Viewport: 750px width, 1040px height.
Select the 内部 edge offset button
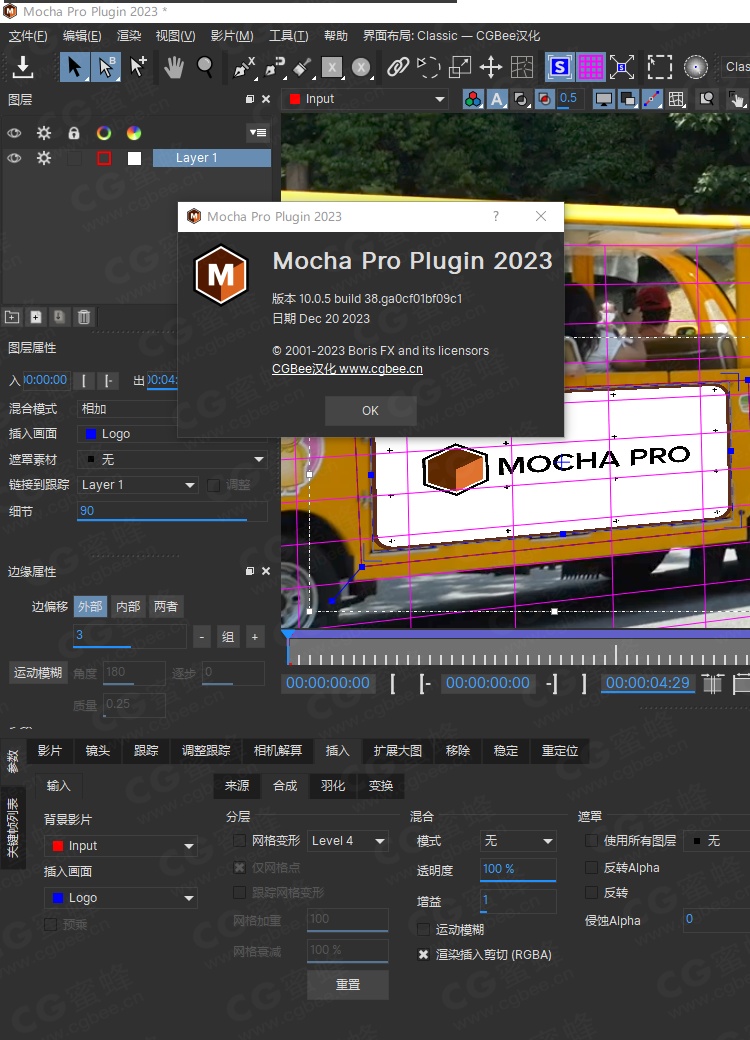pyautogui.click(x=128, y=606)
